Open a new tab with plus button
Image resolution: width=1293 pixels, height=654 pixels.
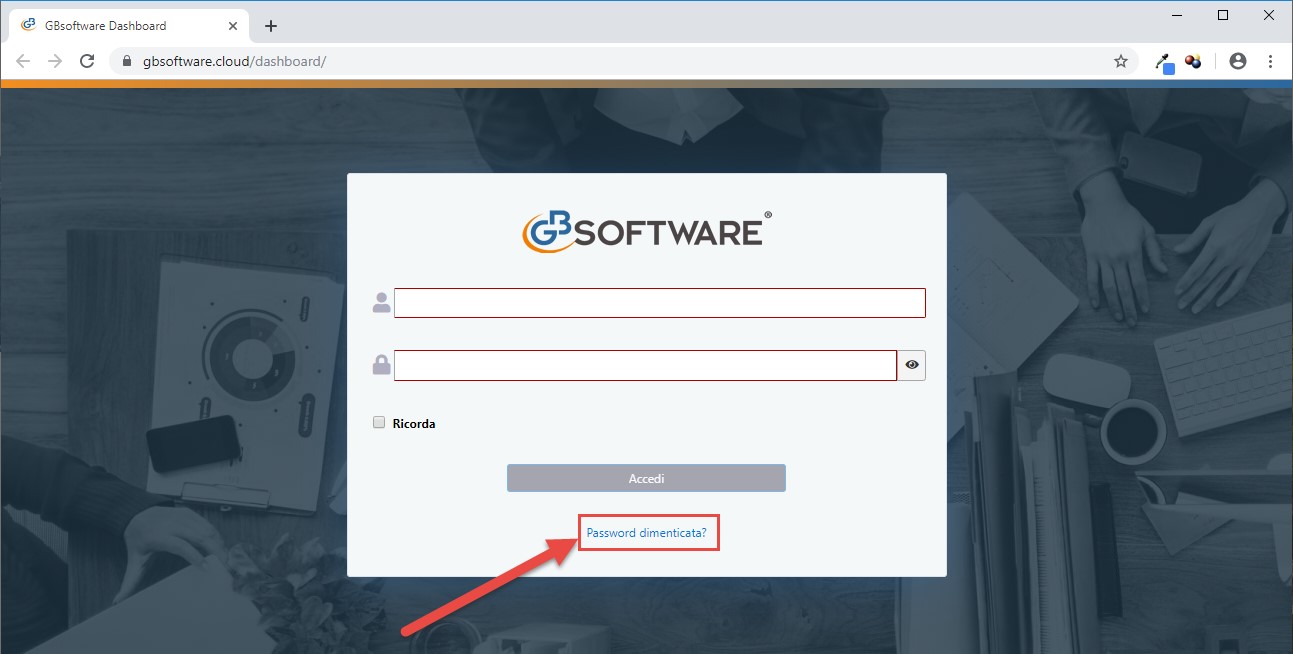click(x=271, y=26)
